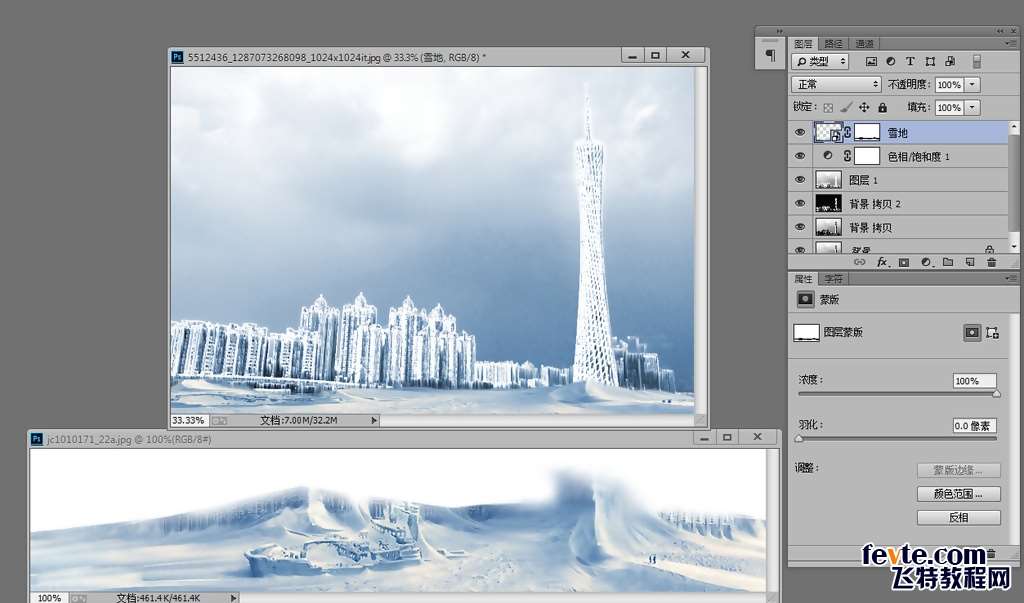Add a layer mask from panel bottom
This screenshot has width=1024, height=603.
(903, 262)
